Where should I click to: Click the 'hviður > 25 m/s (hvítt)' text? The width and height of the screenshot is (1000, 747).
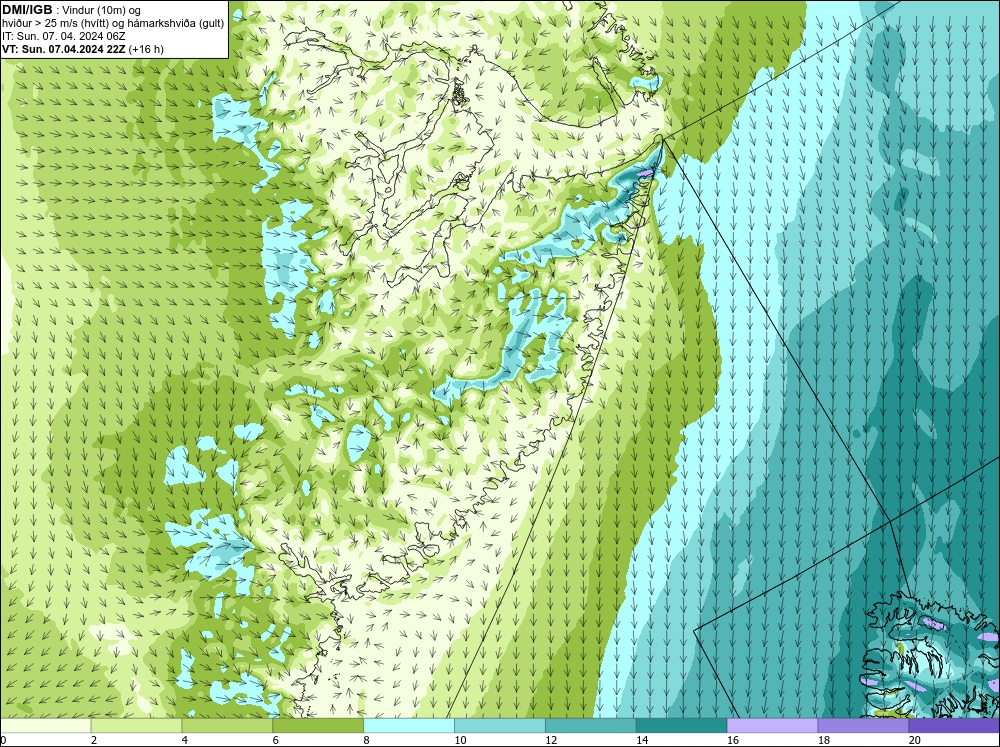pos(55,24)
